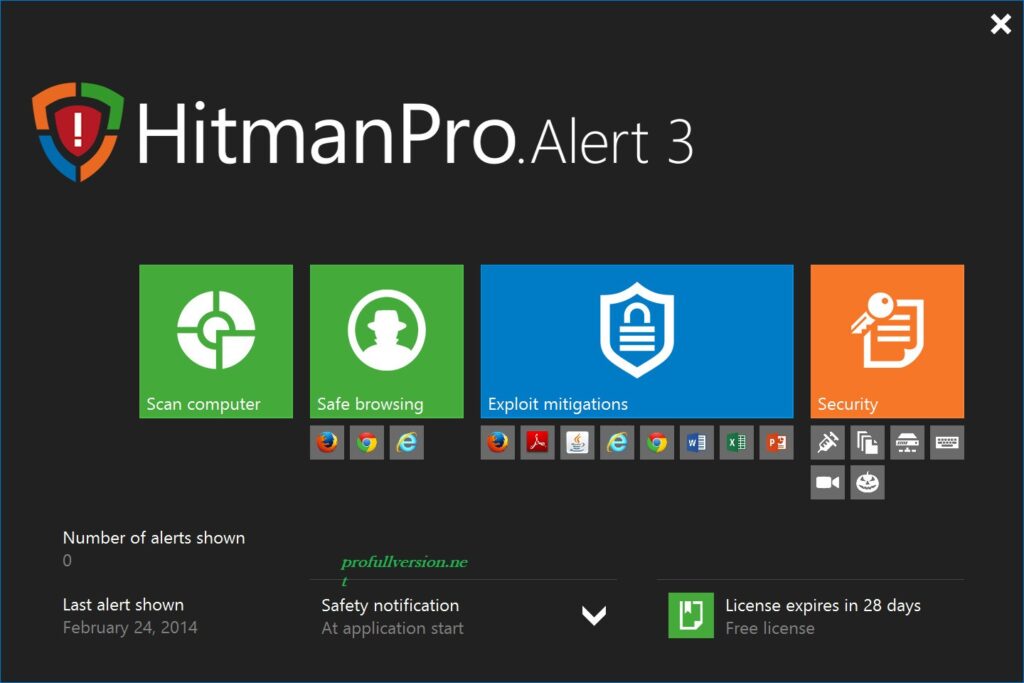1024x683 pixels.
Task: Click the Excel icon under Exploit mitigations
Action: coord(737,442)
